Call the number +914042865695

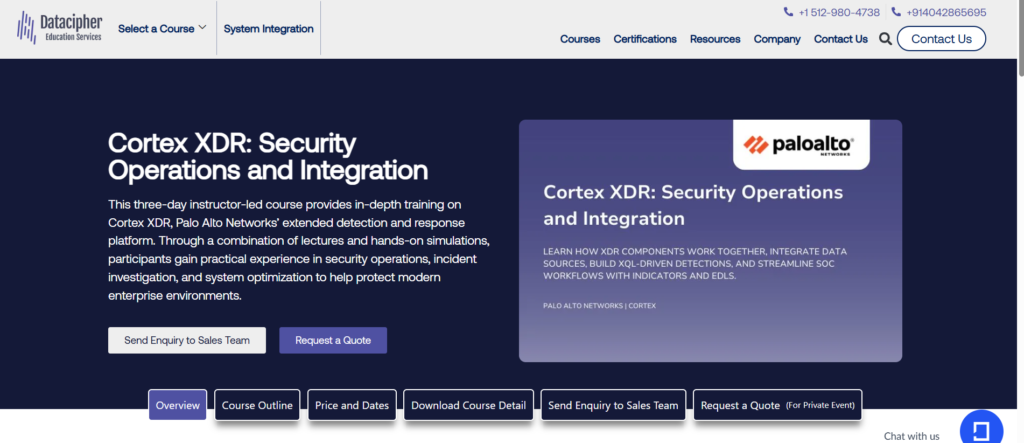[x=946, y=12]
